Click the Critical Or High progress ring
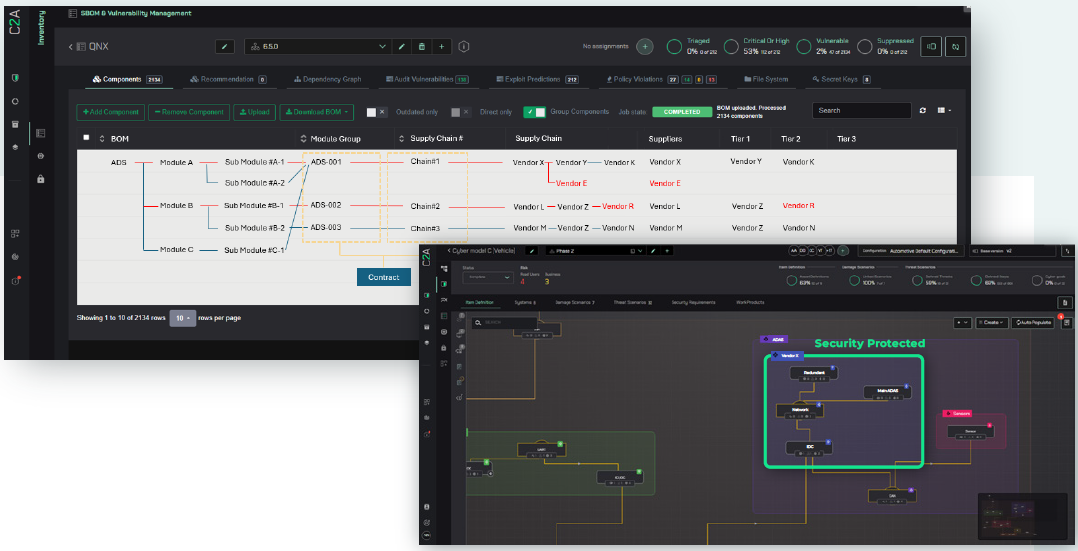The width and height of the screenshot is (1078, 551). (731, 47)
